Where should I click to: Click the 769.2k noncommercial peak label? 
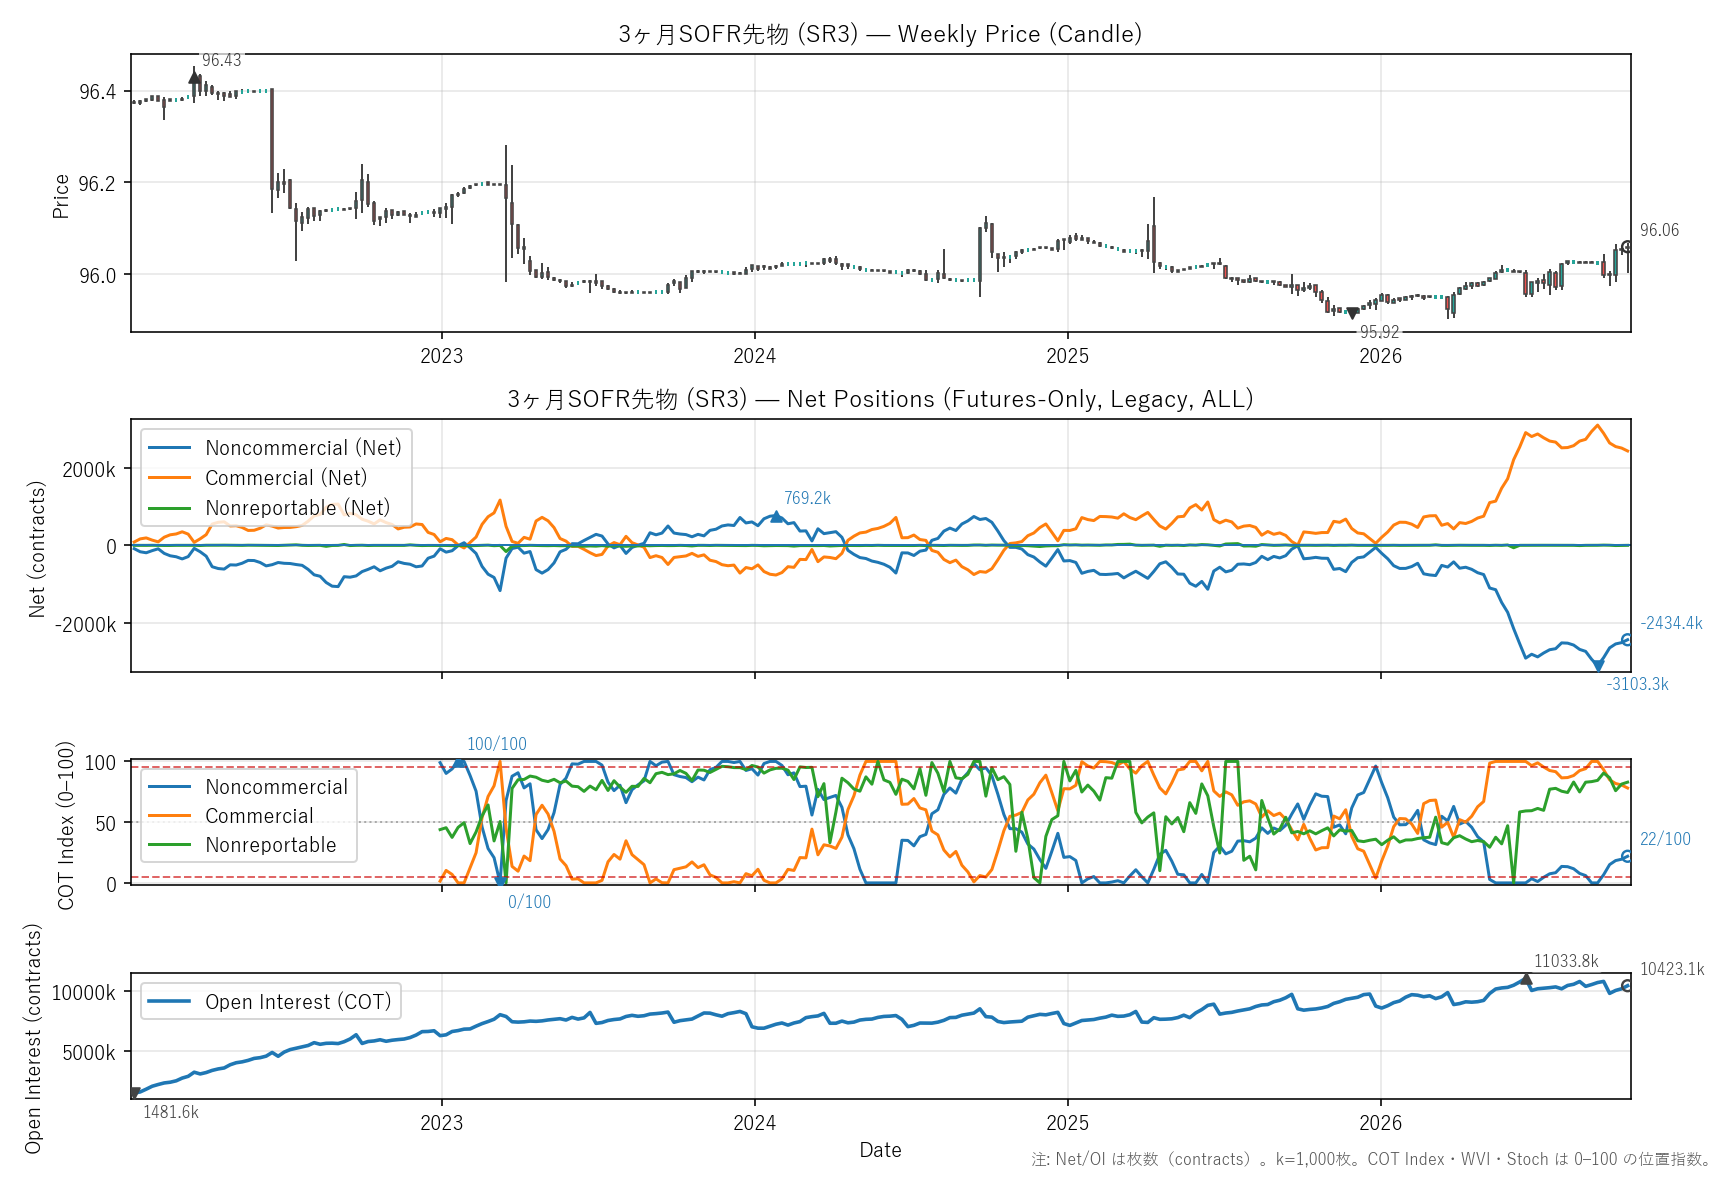pyautogui.click(x=807, y=498)
